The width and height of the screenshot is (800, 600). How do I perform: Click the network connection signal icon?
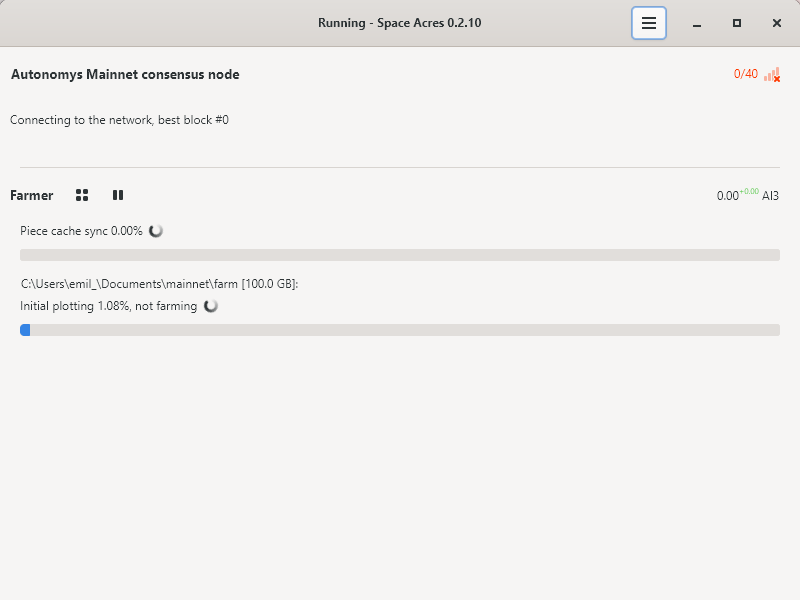[x=772, y=75]
